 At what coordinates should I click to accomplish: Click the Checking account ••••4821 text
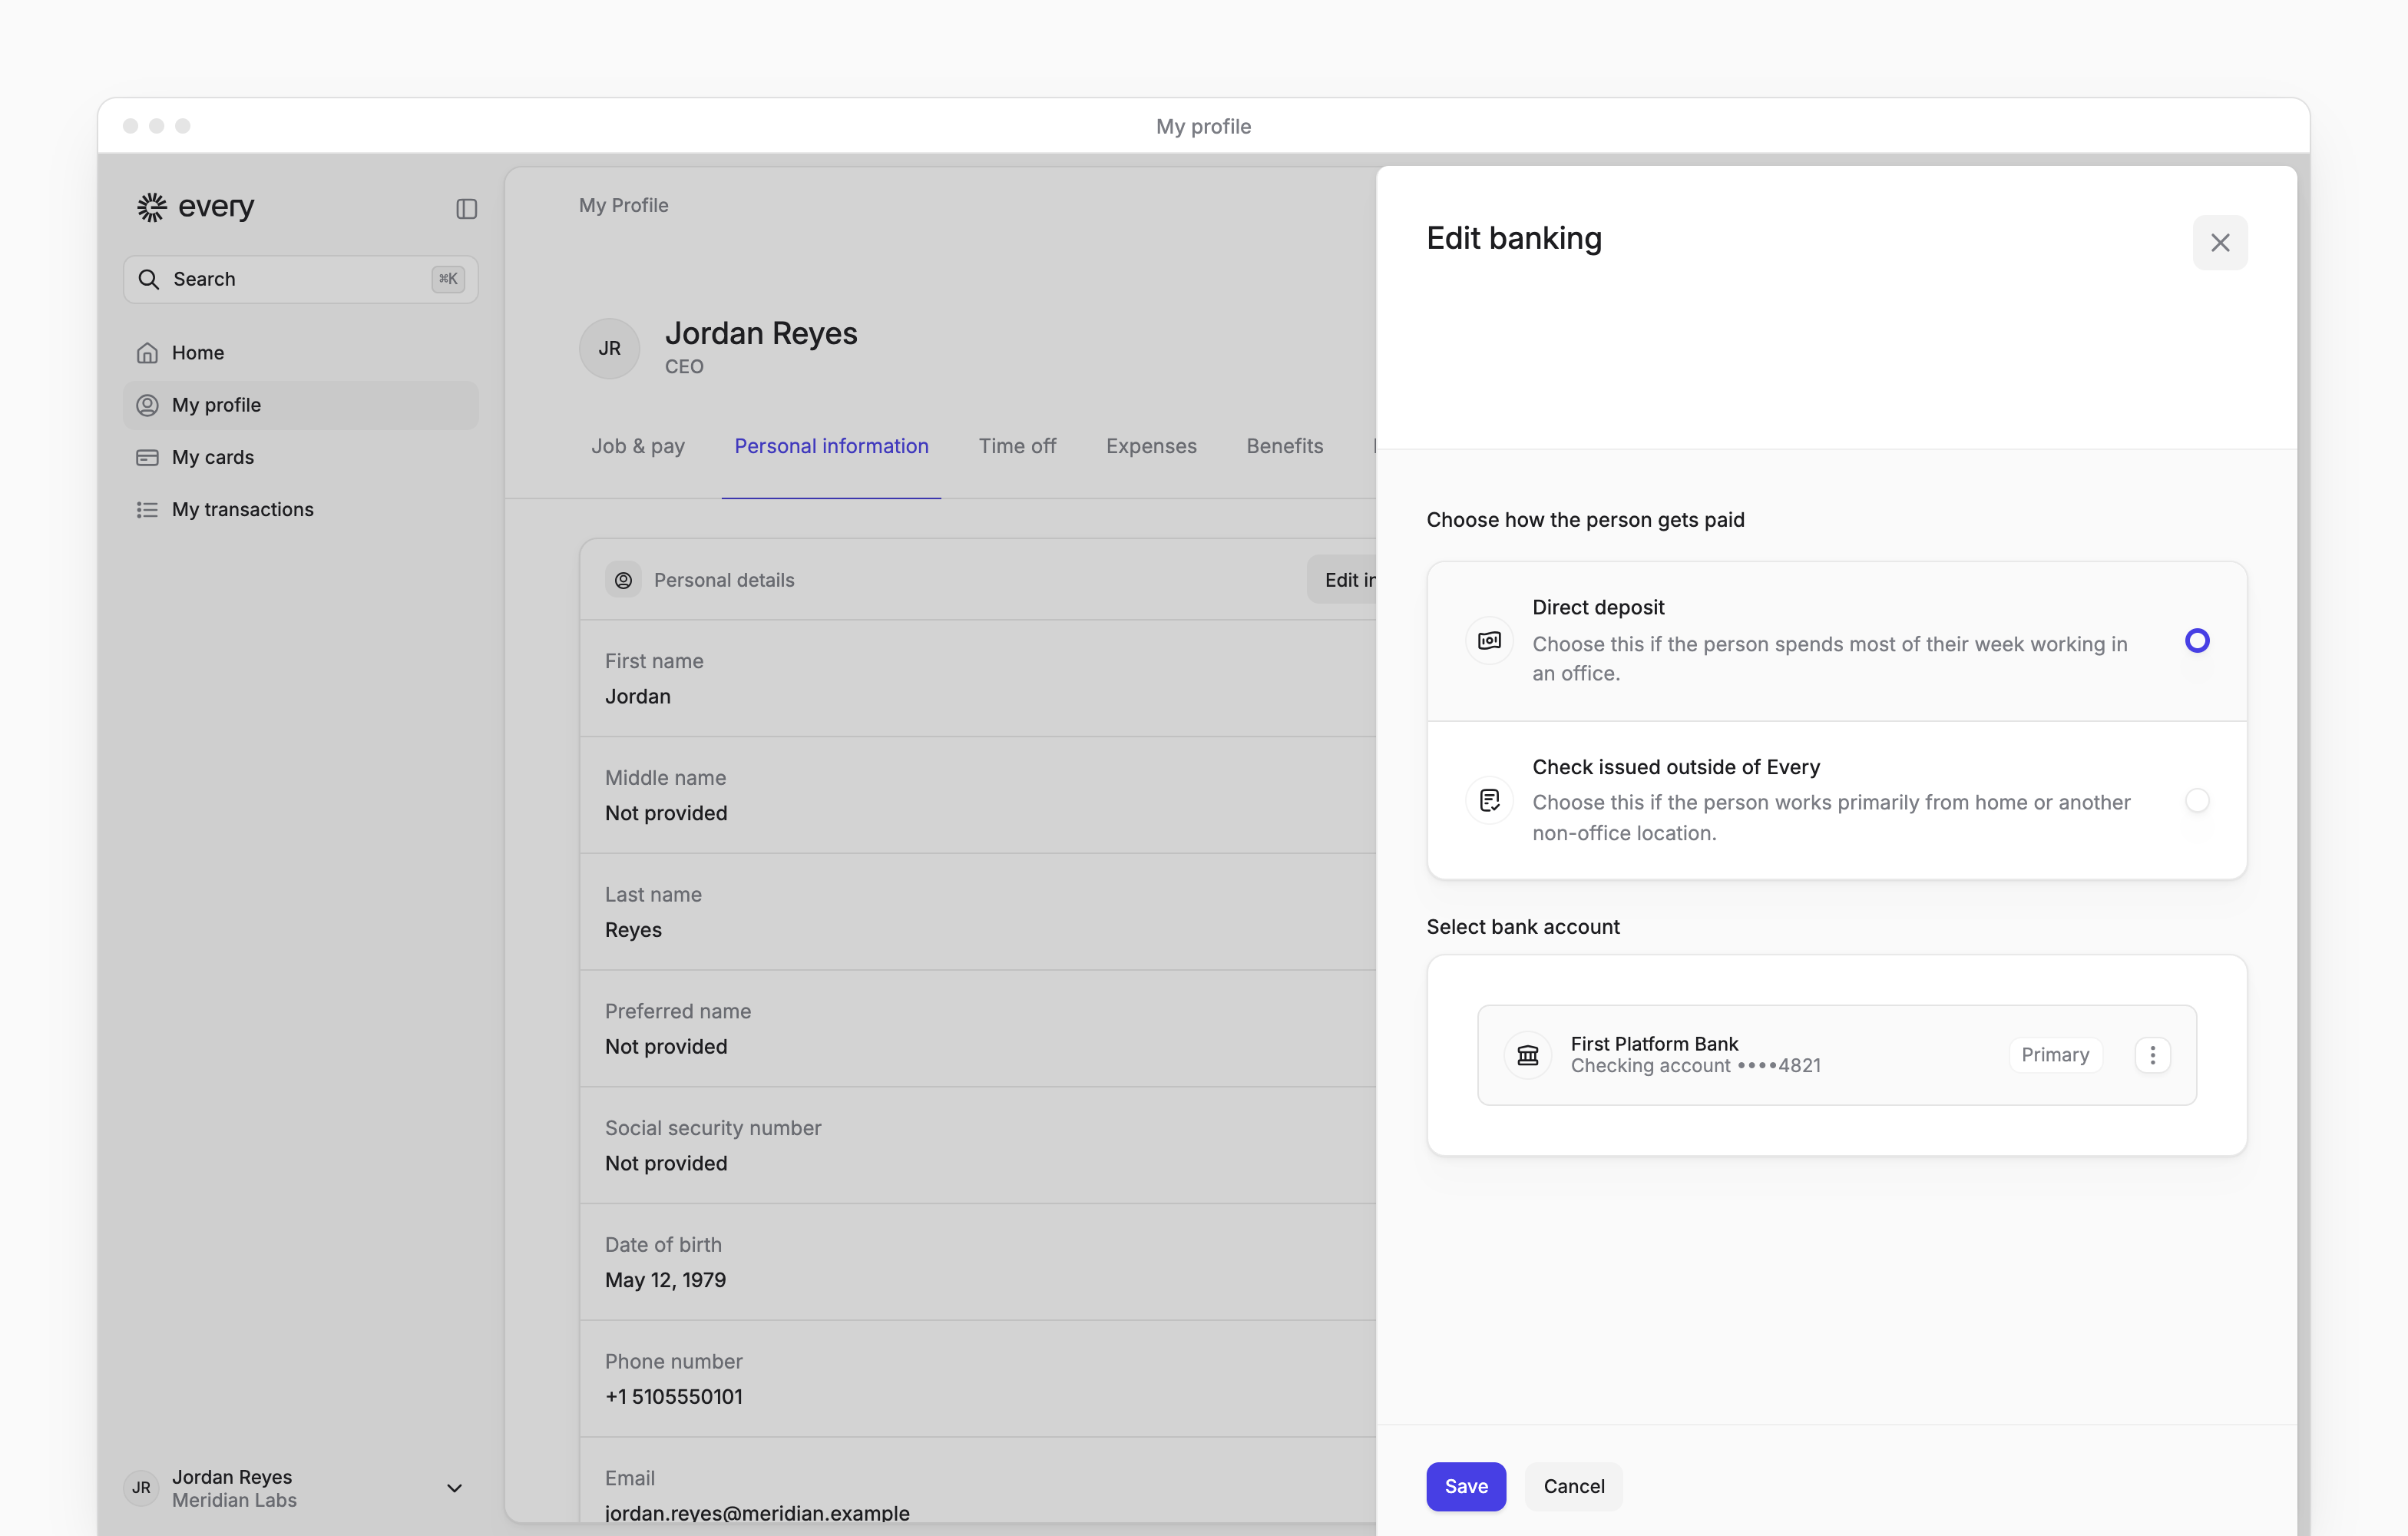tap(1695, 1066)
